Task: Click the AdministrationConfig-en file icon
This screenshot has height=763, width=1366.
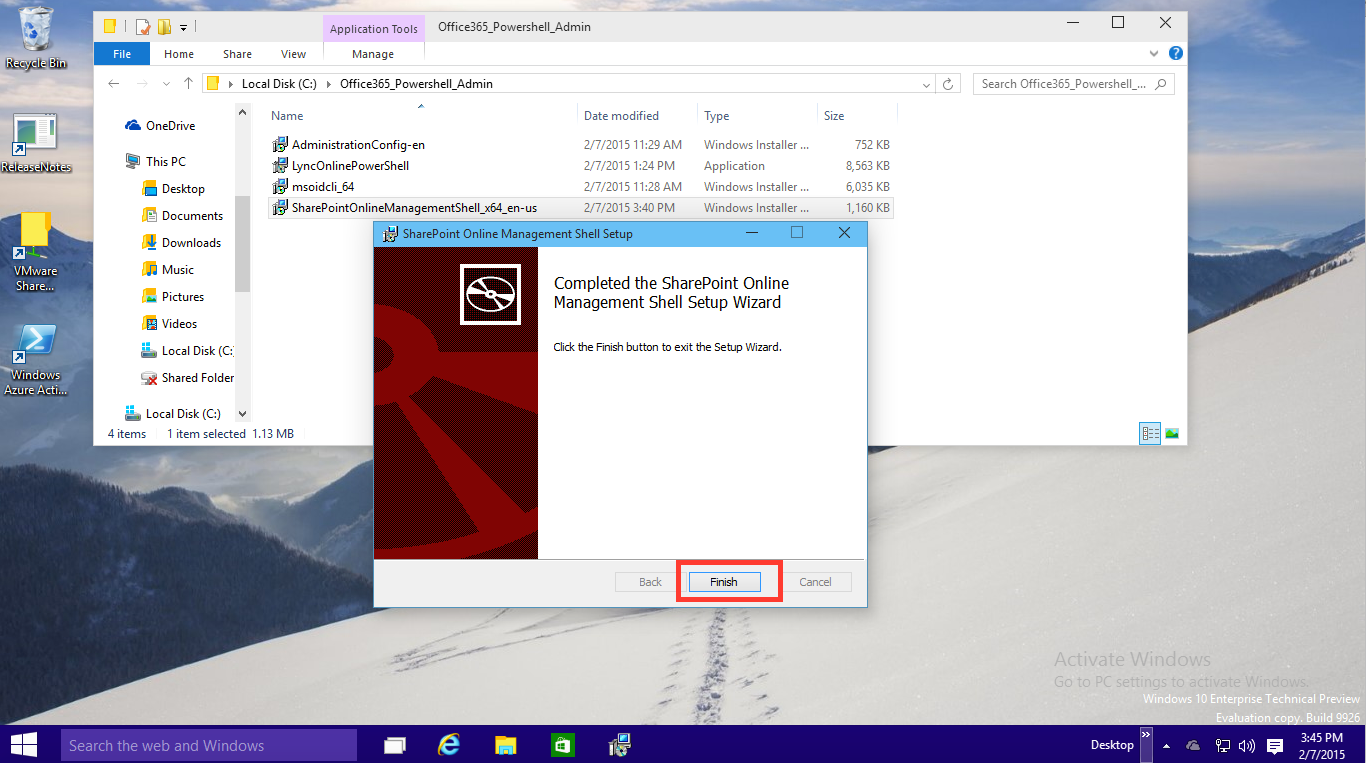Action: pyautogui.click(x=280, y=145)
